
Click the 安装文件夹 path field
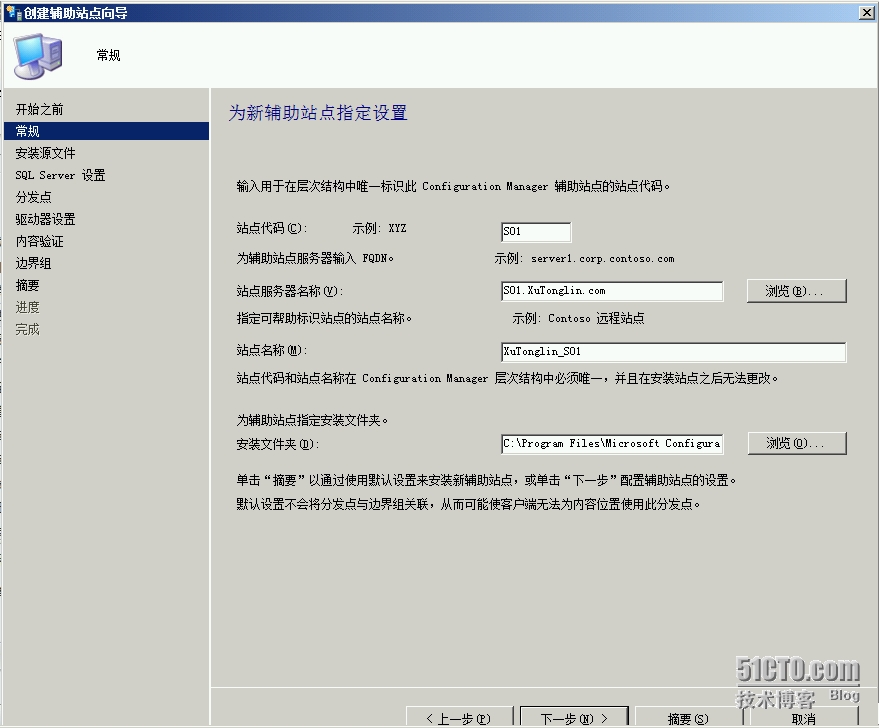click(612, 443)
